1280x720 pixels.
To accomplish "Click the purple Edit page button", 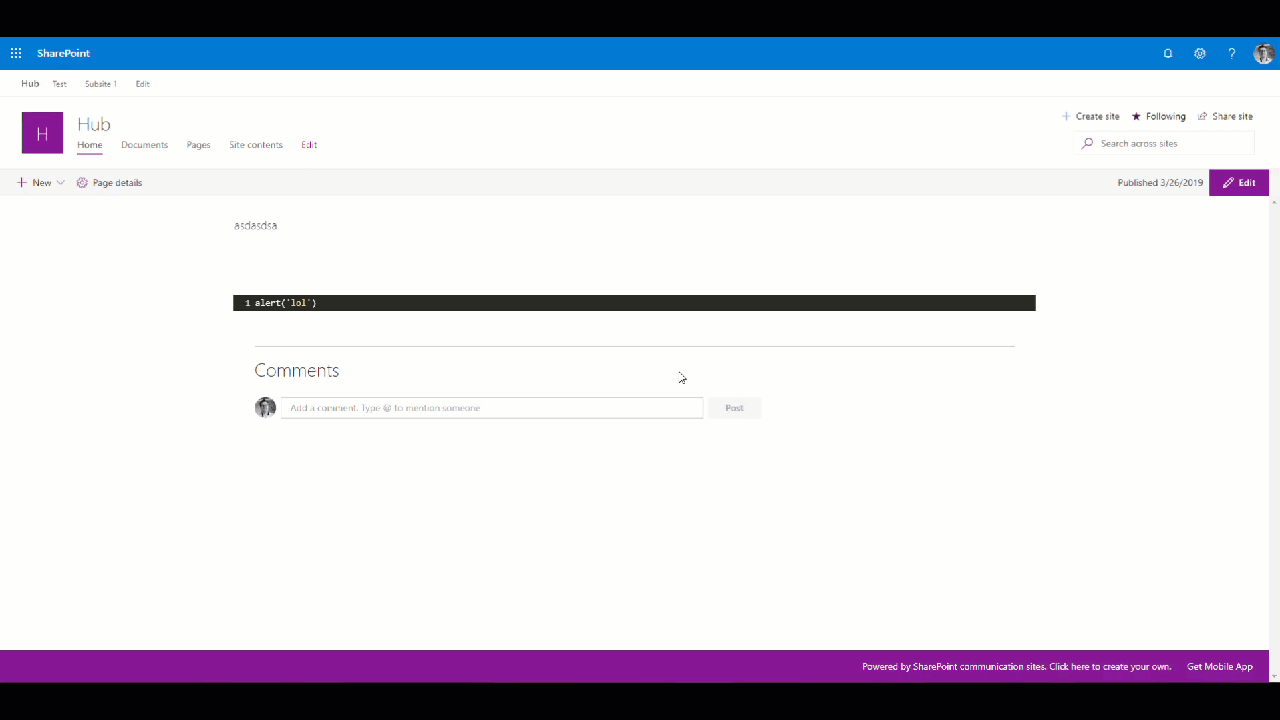I will (1239, 183).
